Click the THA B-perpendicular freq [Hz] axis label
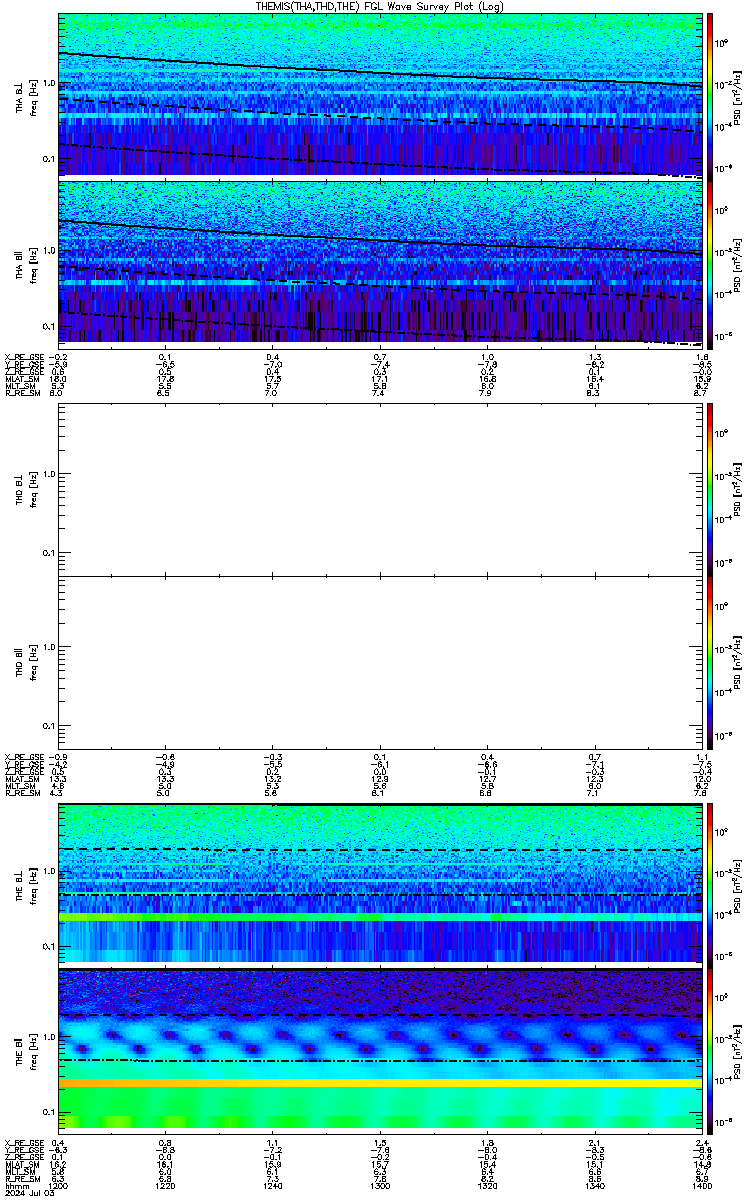This screenshot has width=750, height=1200. coord(33,96)
